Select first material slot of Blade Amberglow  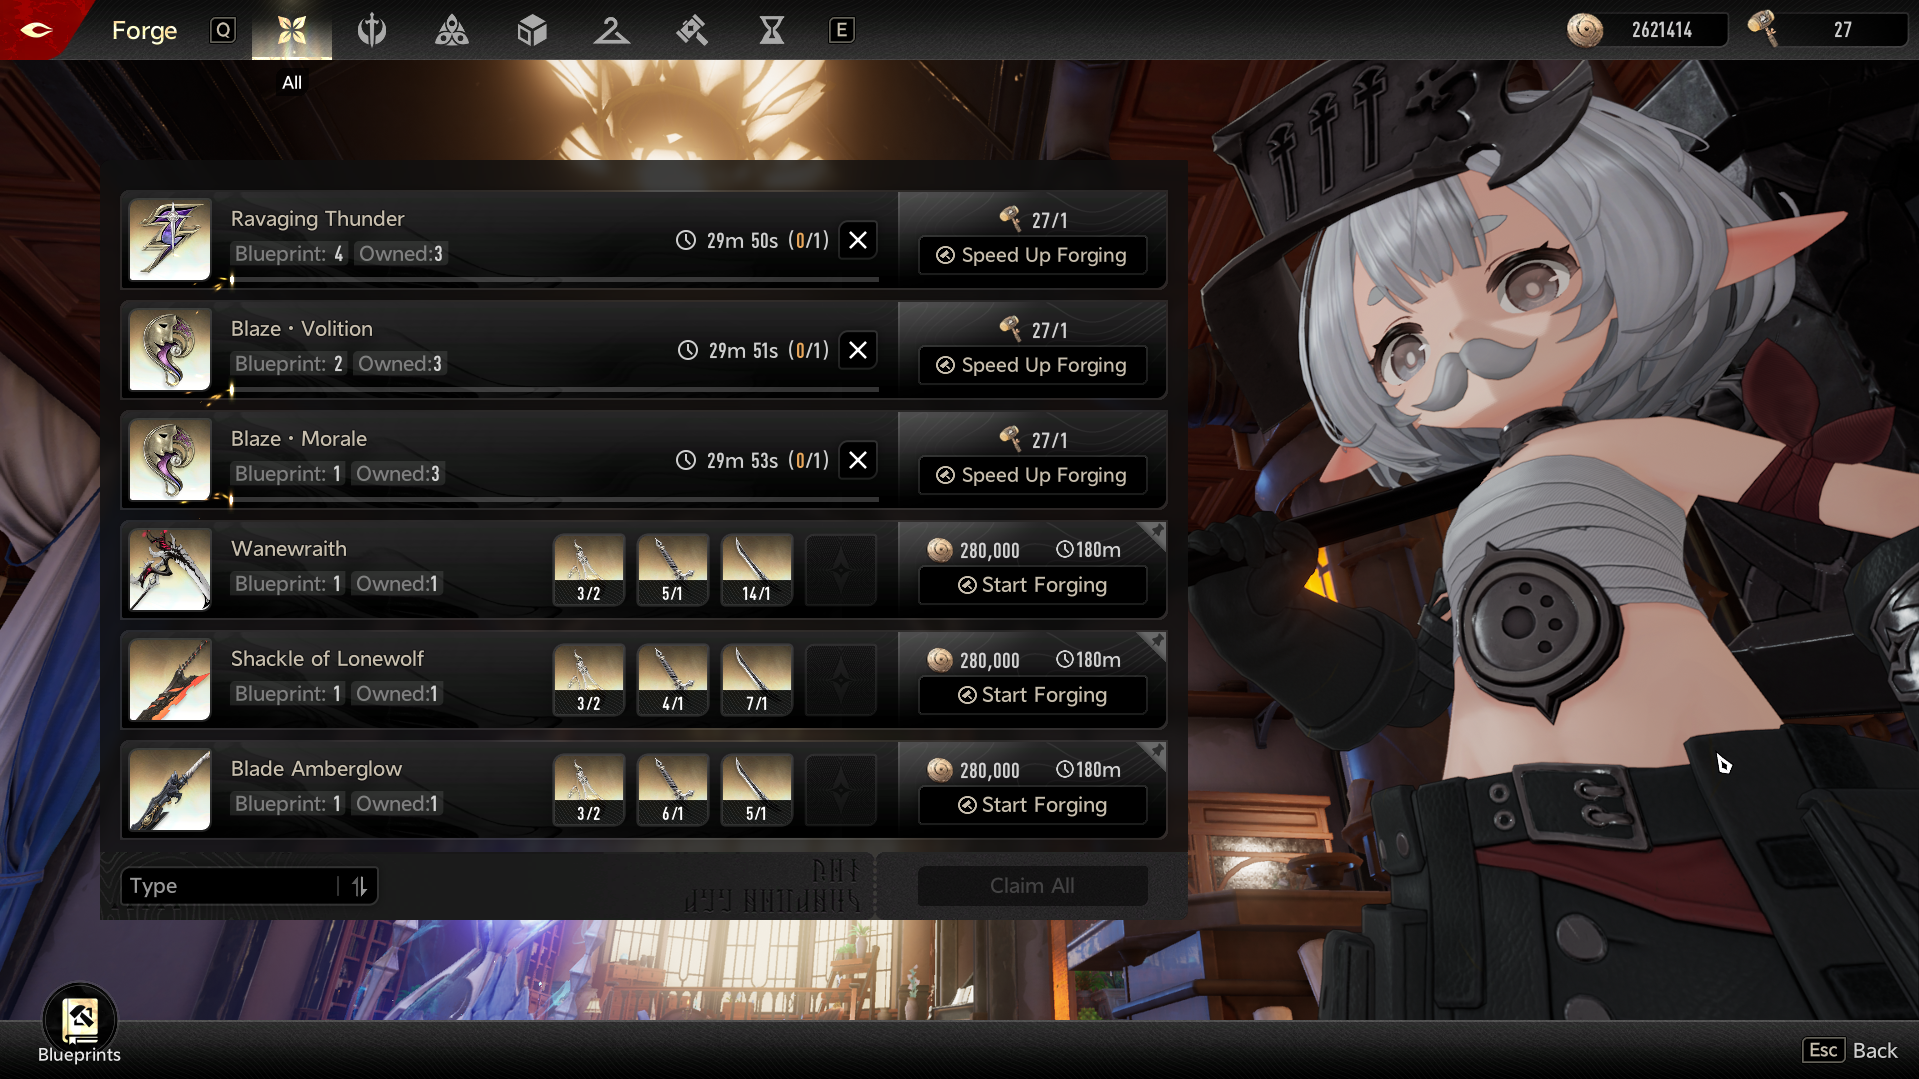[x=588, y=790]
